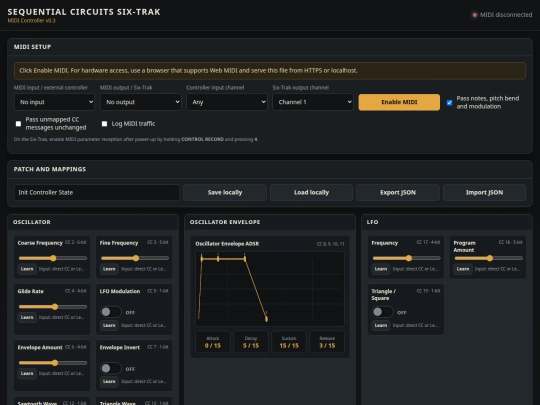Adjust the LFO Program Amount slider
The height and width of the screenshot is (405, 540).
(x=489, y=258)
